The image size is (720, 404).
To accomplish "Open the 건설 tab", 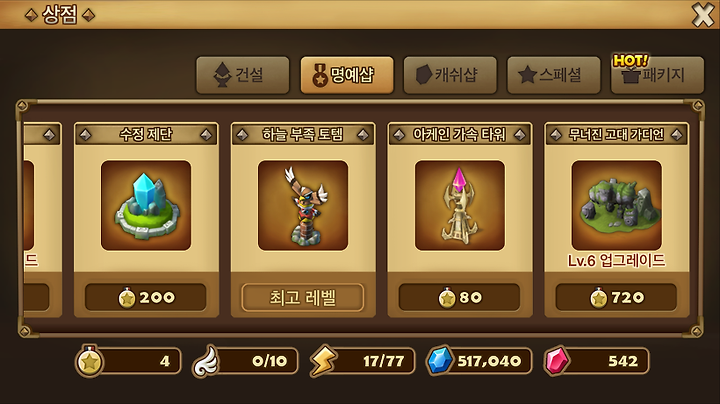I will point(242,75).
